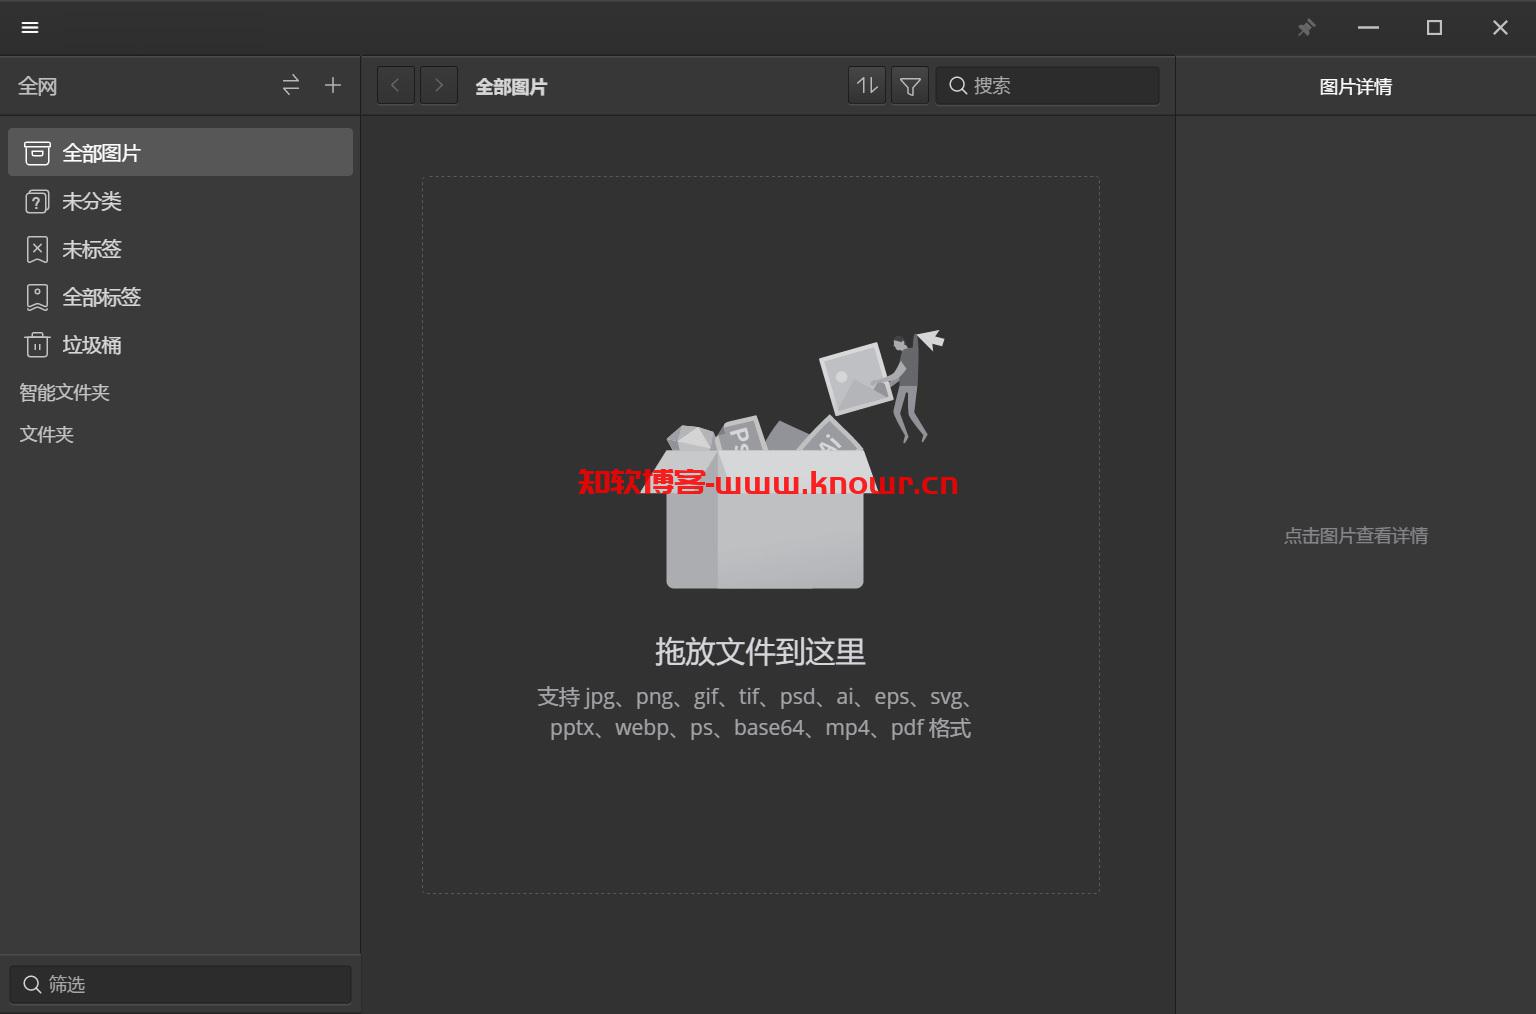Select 全部图片 in the sidebar

click(x=180, y=152)
